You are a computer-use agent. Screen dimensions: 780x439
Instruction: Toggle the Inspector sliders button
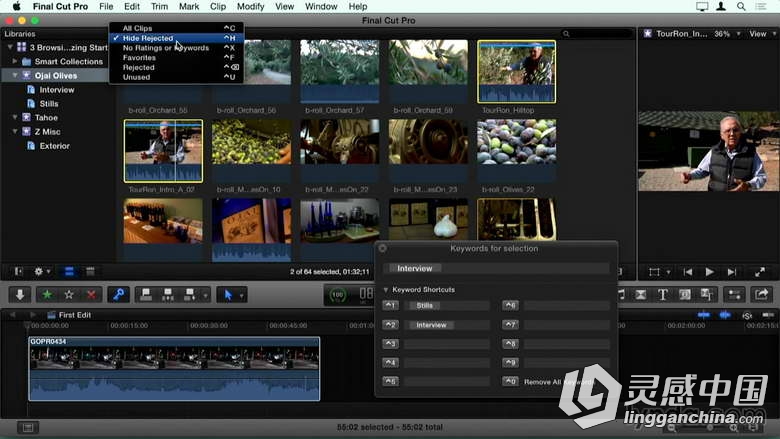[x=735, y=295]
